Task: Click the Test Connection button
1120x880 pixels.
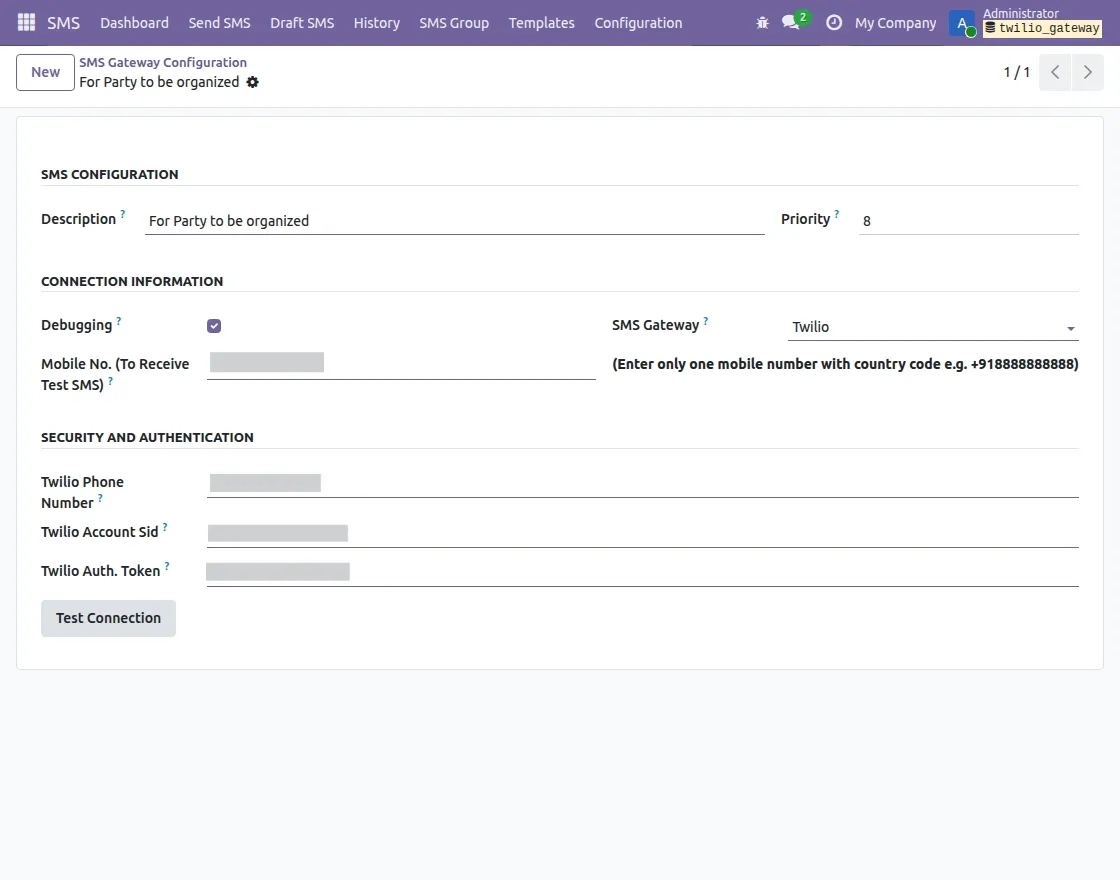Action: coord(109,619)
